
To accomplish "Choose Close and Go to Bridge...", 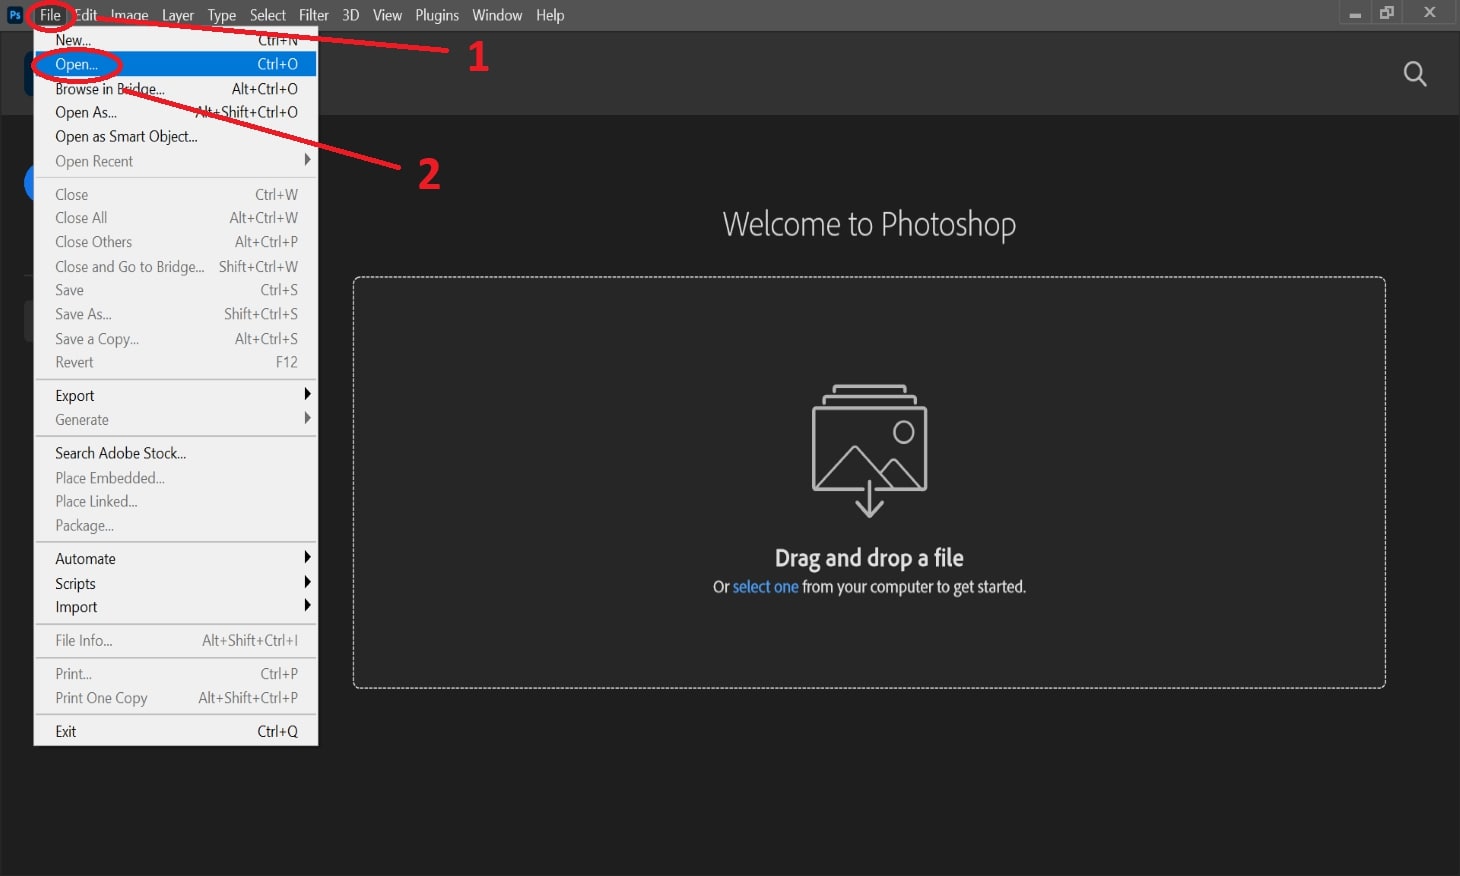I will [x=176, y=266].
